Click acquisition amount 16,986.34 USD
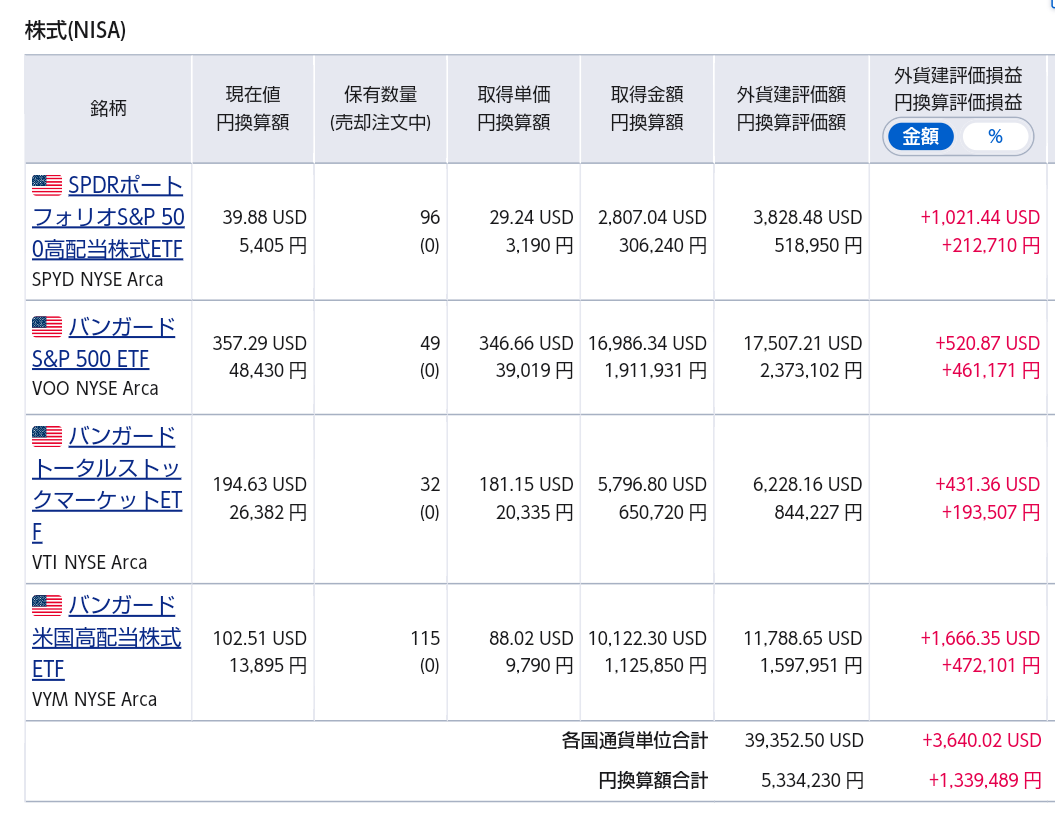Screen dimensions: 1055x815 point(647,343)
